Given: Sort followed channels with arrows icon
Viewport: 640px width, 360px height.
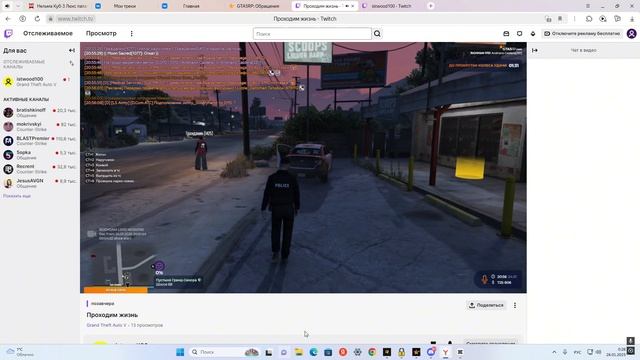Looking at the screenshot, I should 72,63.
